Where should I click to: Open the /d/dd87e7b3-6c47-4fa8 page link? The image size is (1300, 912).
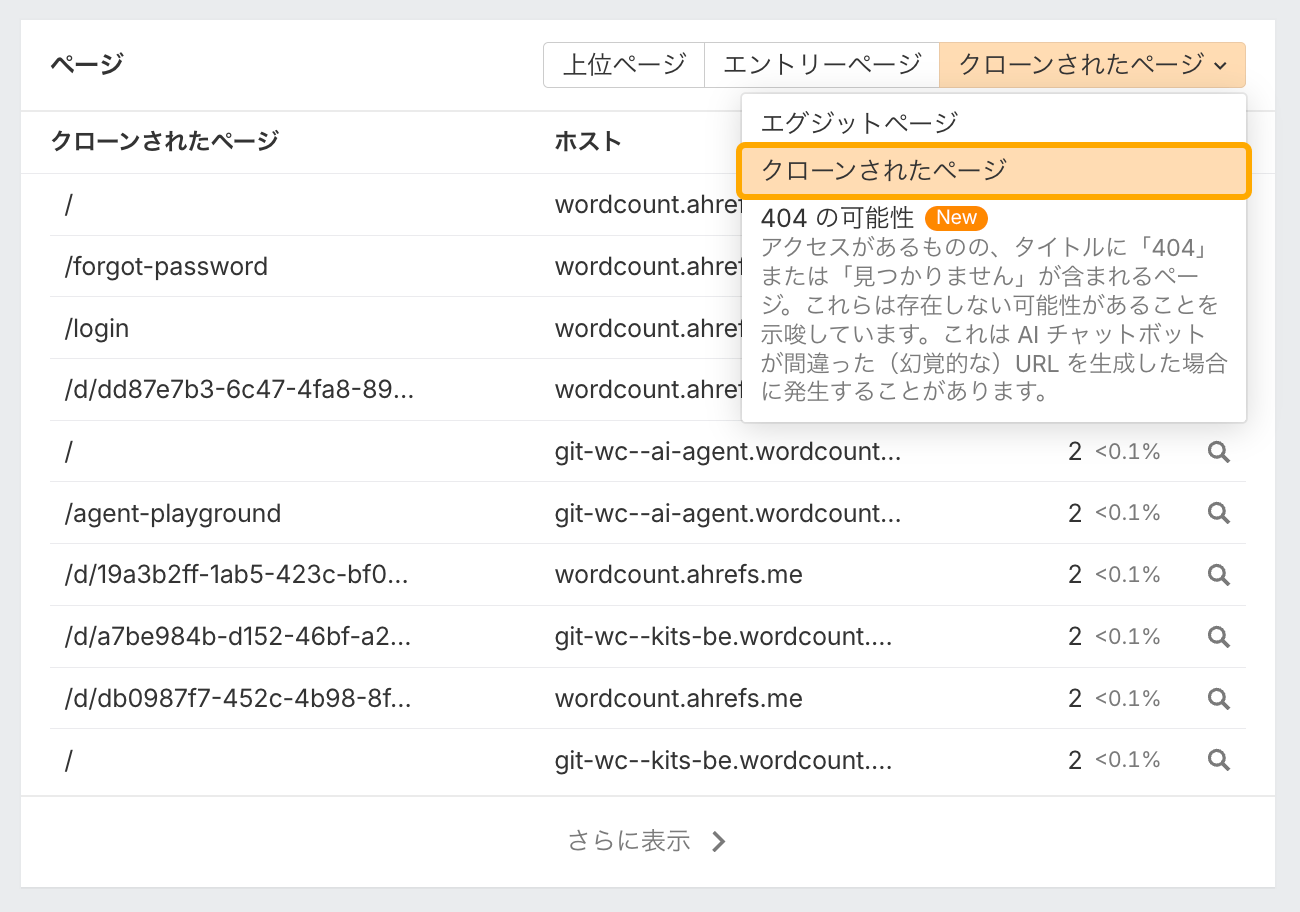(x=239, y=390)
